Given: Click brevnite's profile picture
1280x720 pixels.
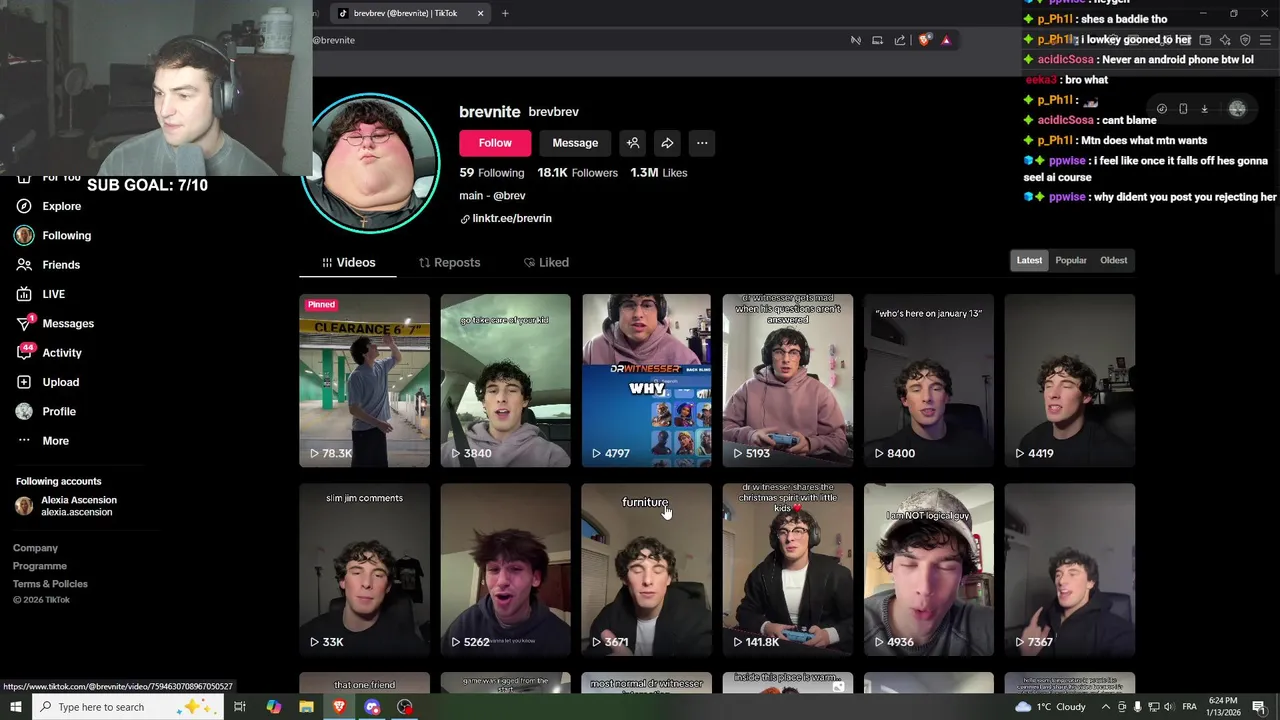Looking at the screenshot, I should (x=371, y=163).
